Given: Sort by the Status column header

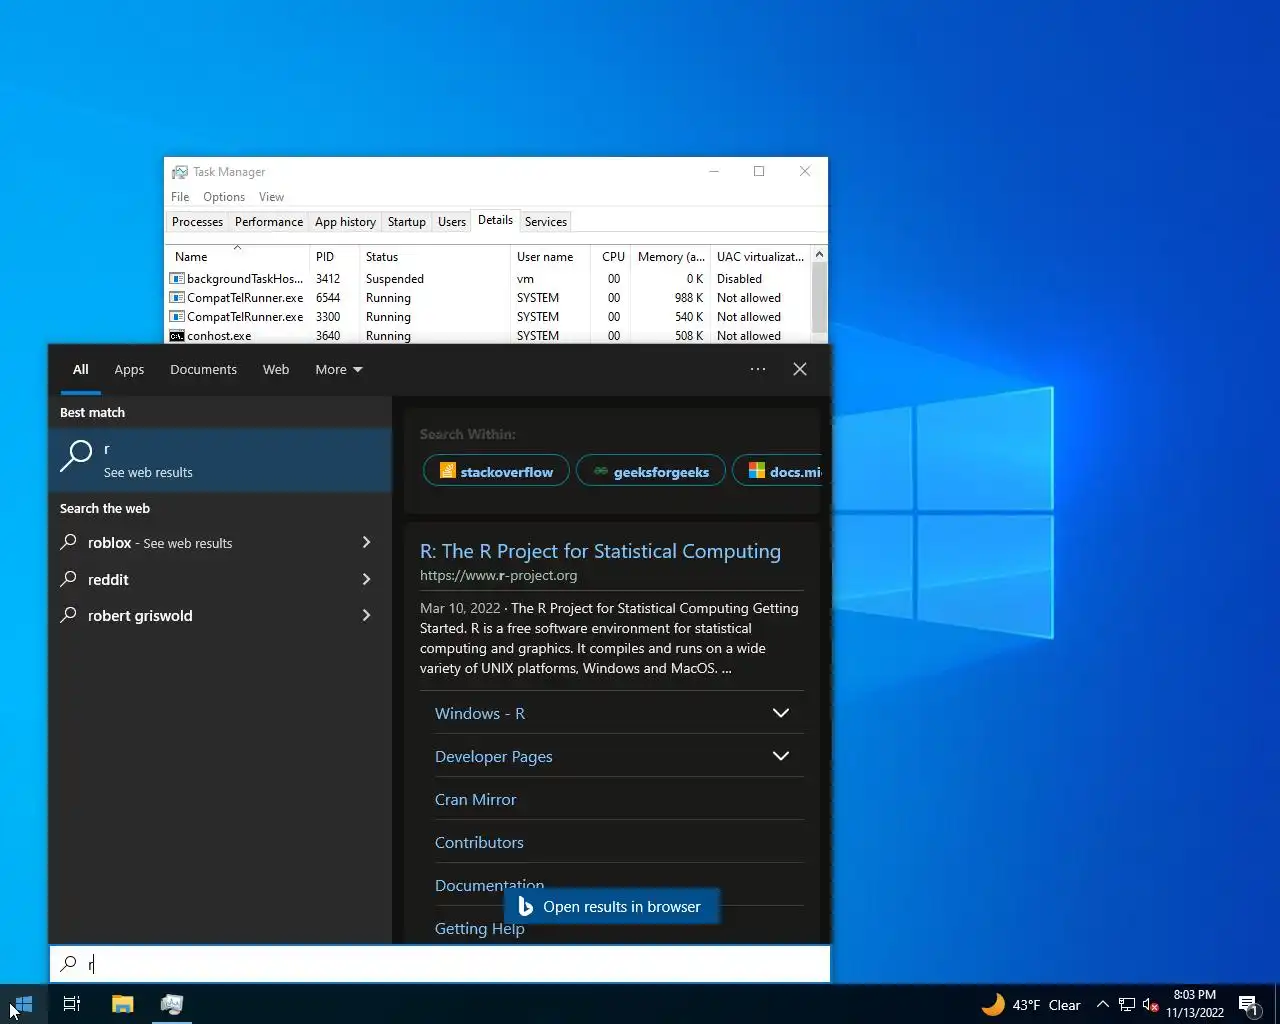Looking at the screenshot, I should 435,257.
